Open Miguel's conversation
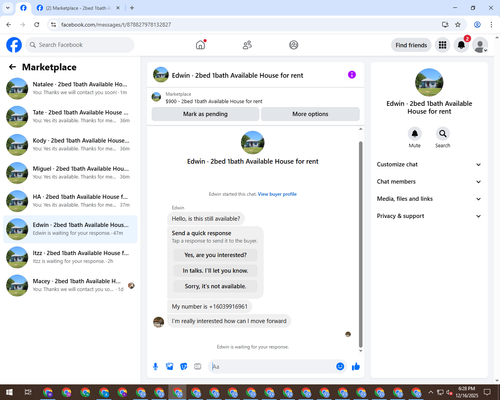 [70, 173]
